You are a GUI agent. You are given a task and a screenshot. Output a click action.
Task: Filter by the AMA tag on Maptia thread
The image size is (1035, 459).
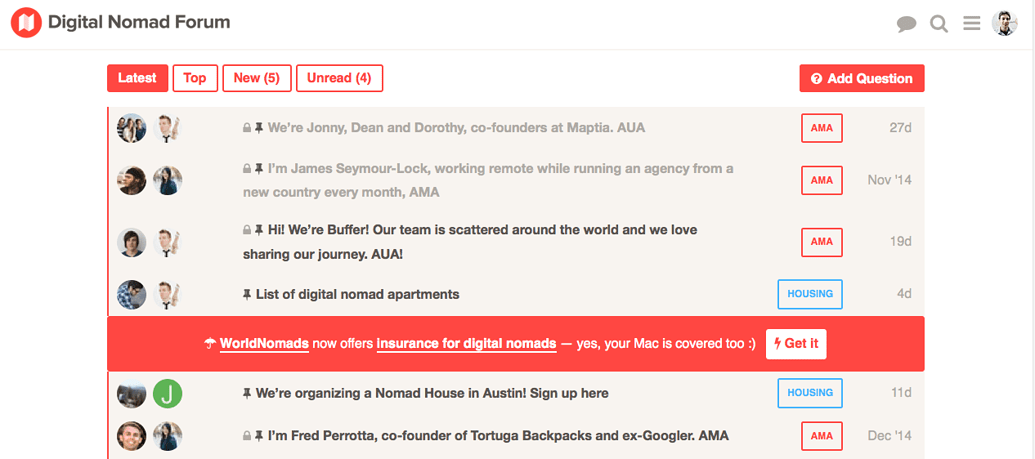[x=821, y=128]
